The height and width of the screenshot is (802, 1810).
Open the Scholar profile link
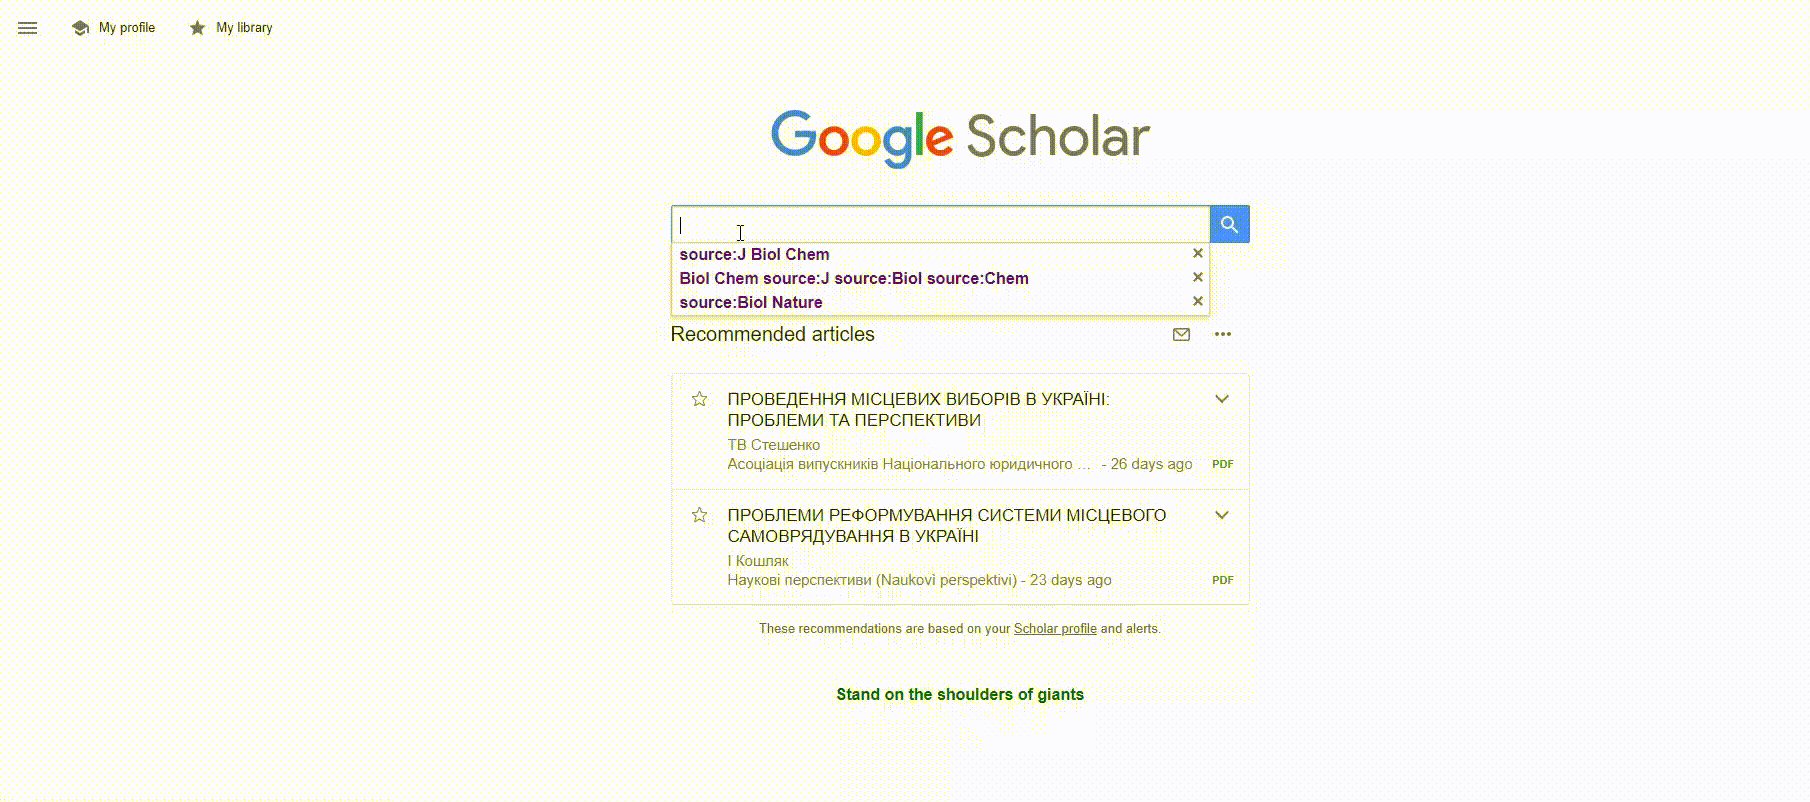pyautogui.click(x=1055, y=628)
